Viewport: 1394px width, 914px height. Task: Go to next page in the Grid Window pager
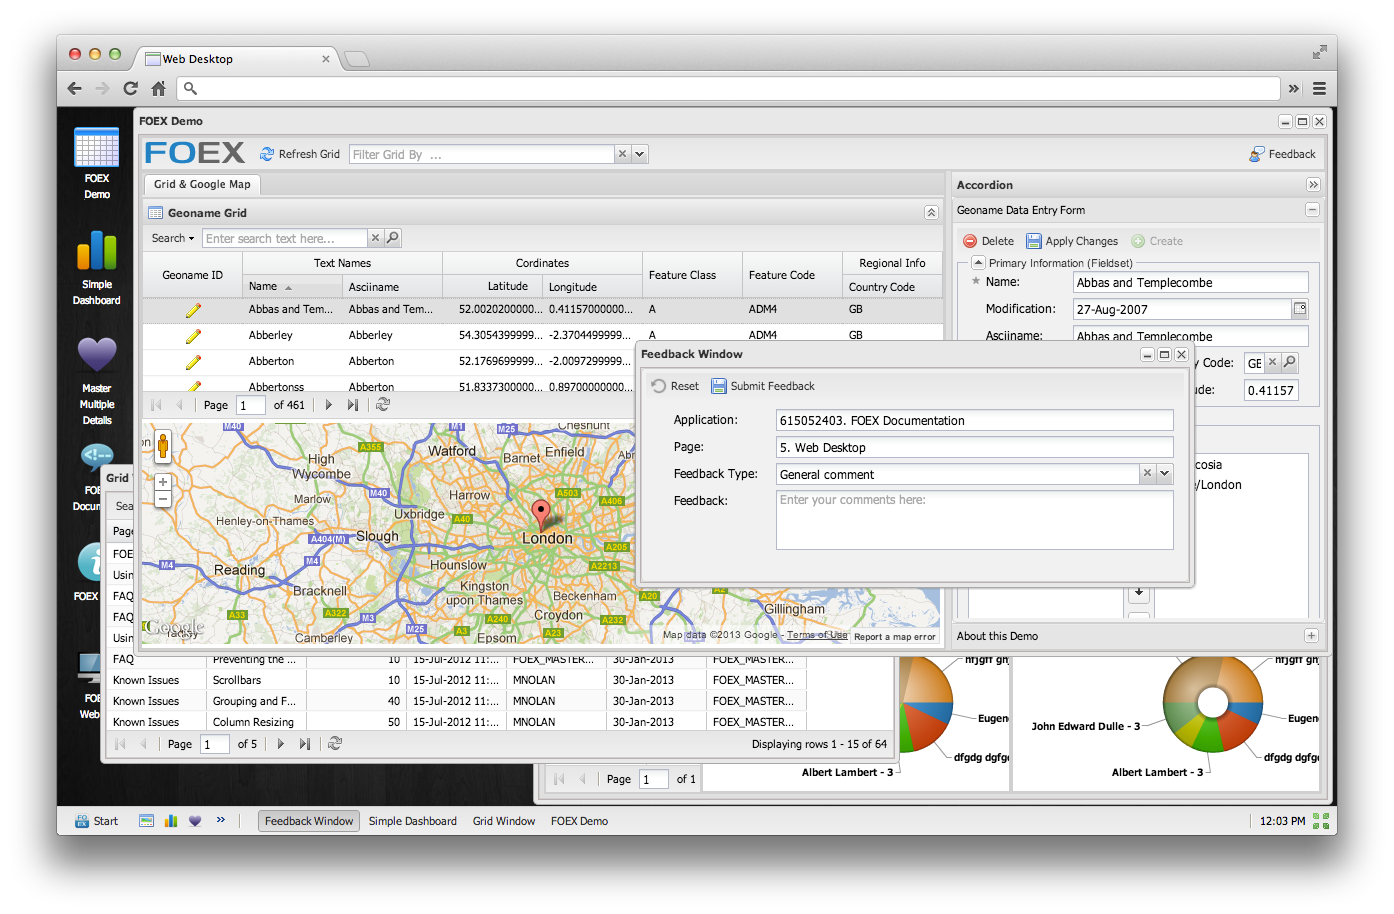[280, 744]
